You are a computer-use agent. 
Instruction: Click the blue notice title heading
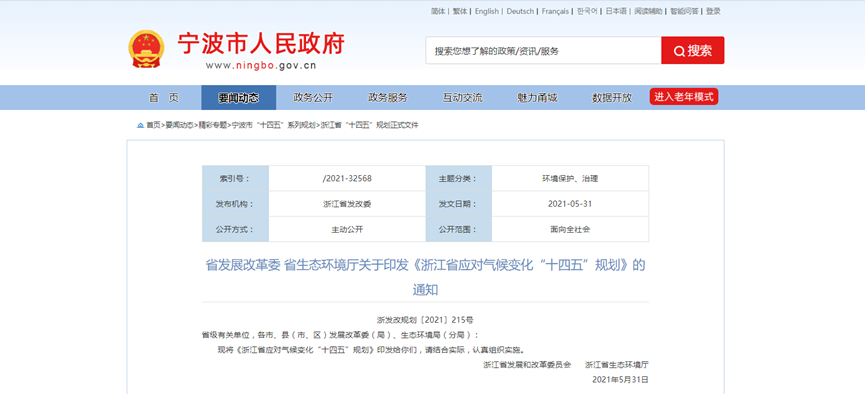(425, 277)
